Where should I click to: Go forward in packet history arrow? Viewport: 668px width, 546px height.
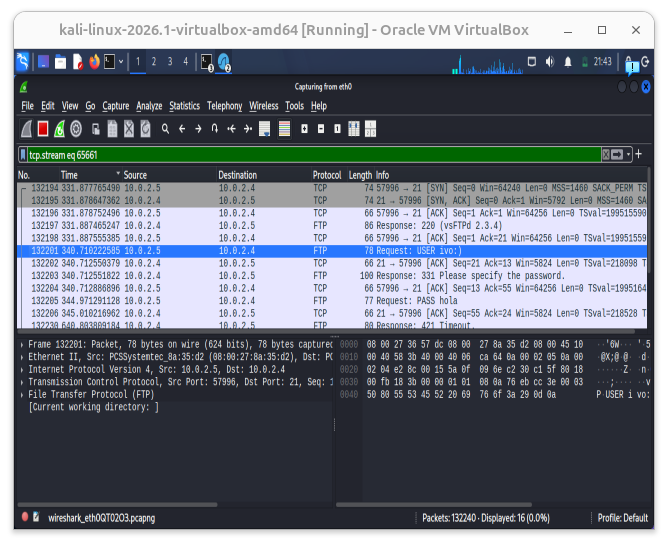pos(198,129)
